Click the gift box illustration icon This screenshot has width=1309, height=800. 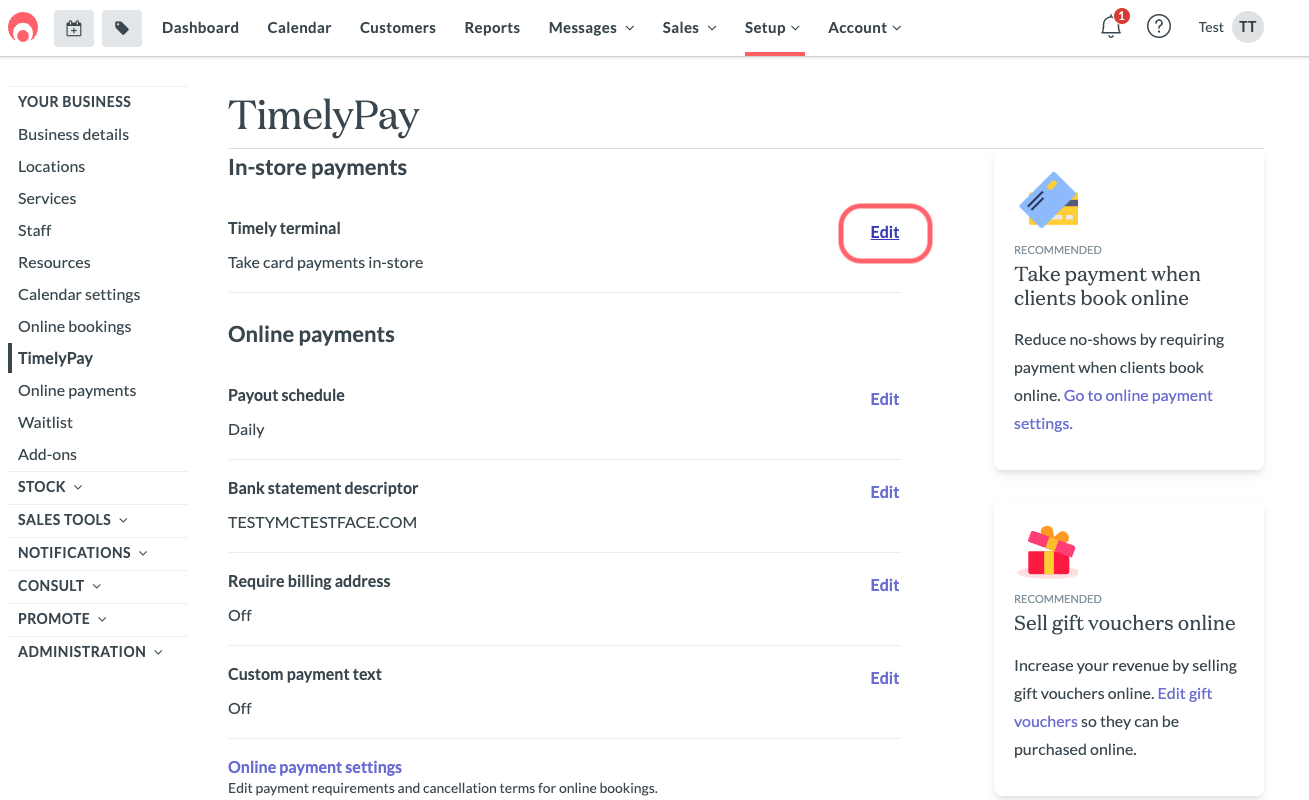pos(1048,551)
